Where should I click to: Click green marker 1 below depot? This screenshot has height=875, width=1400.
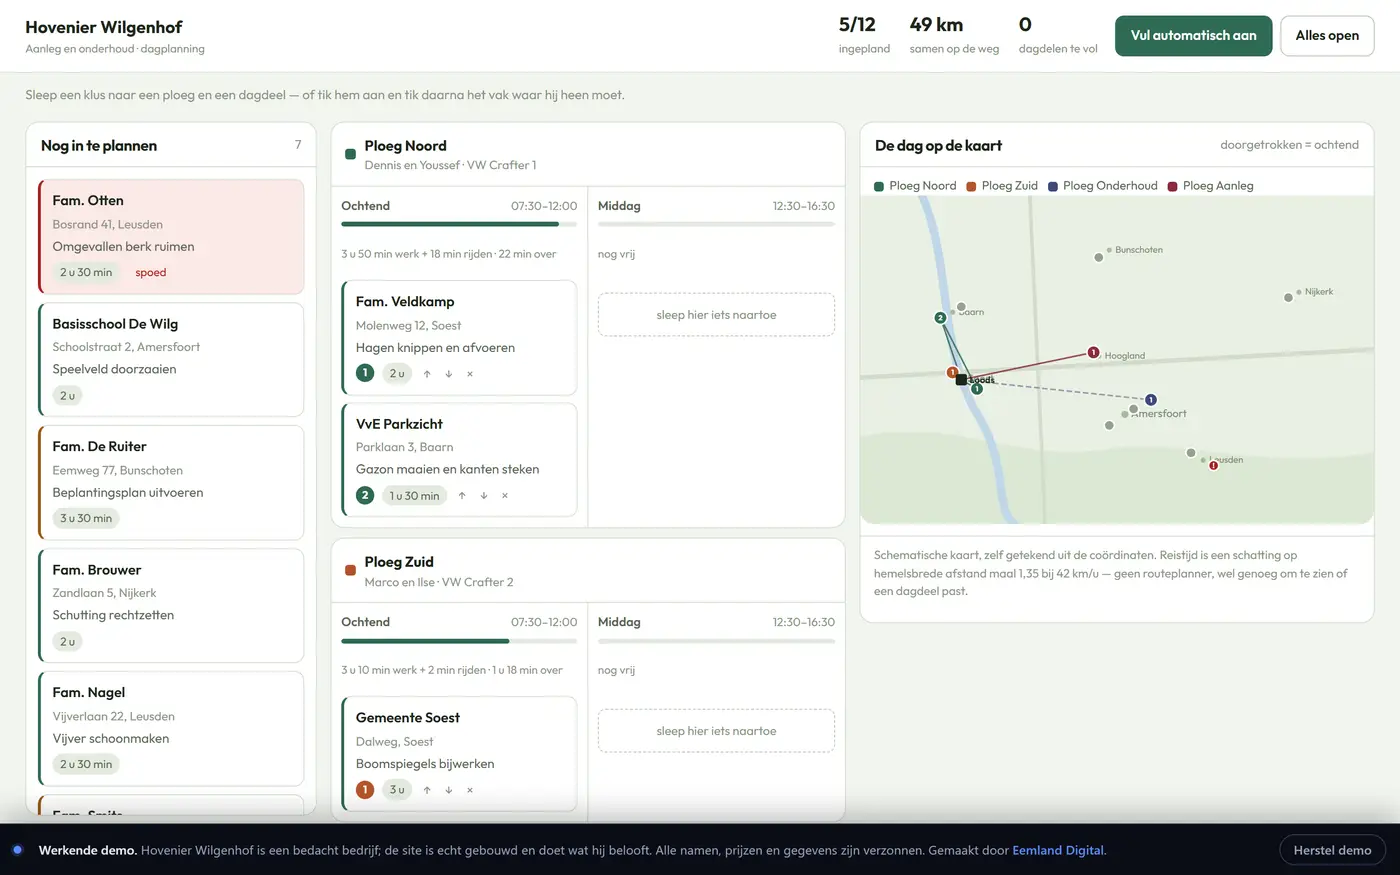(977, 389)
